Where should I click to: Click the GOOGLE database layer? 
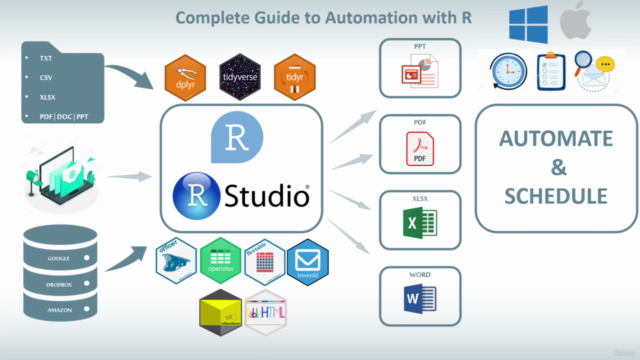[60, 258]
